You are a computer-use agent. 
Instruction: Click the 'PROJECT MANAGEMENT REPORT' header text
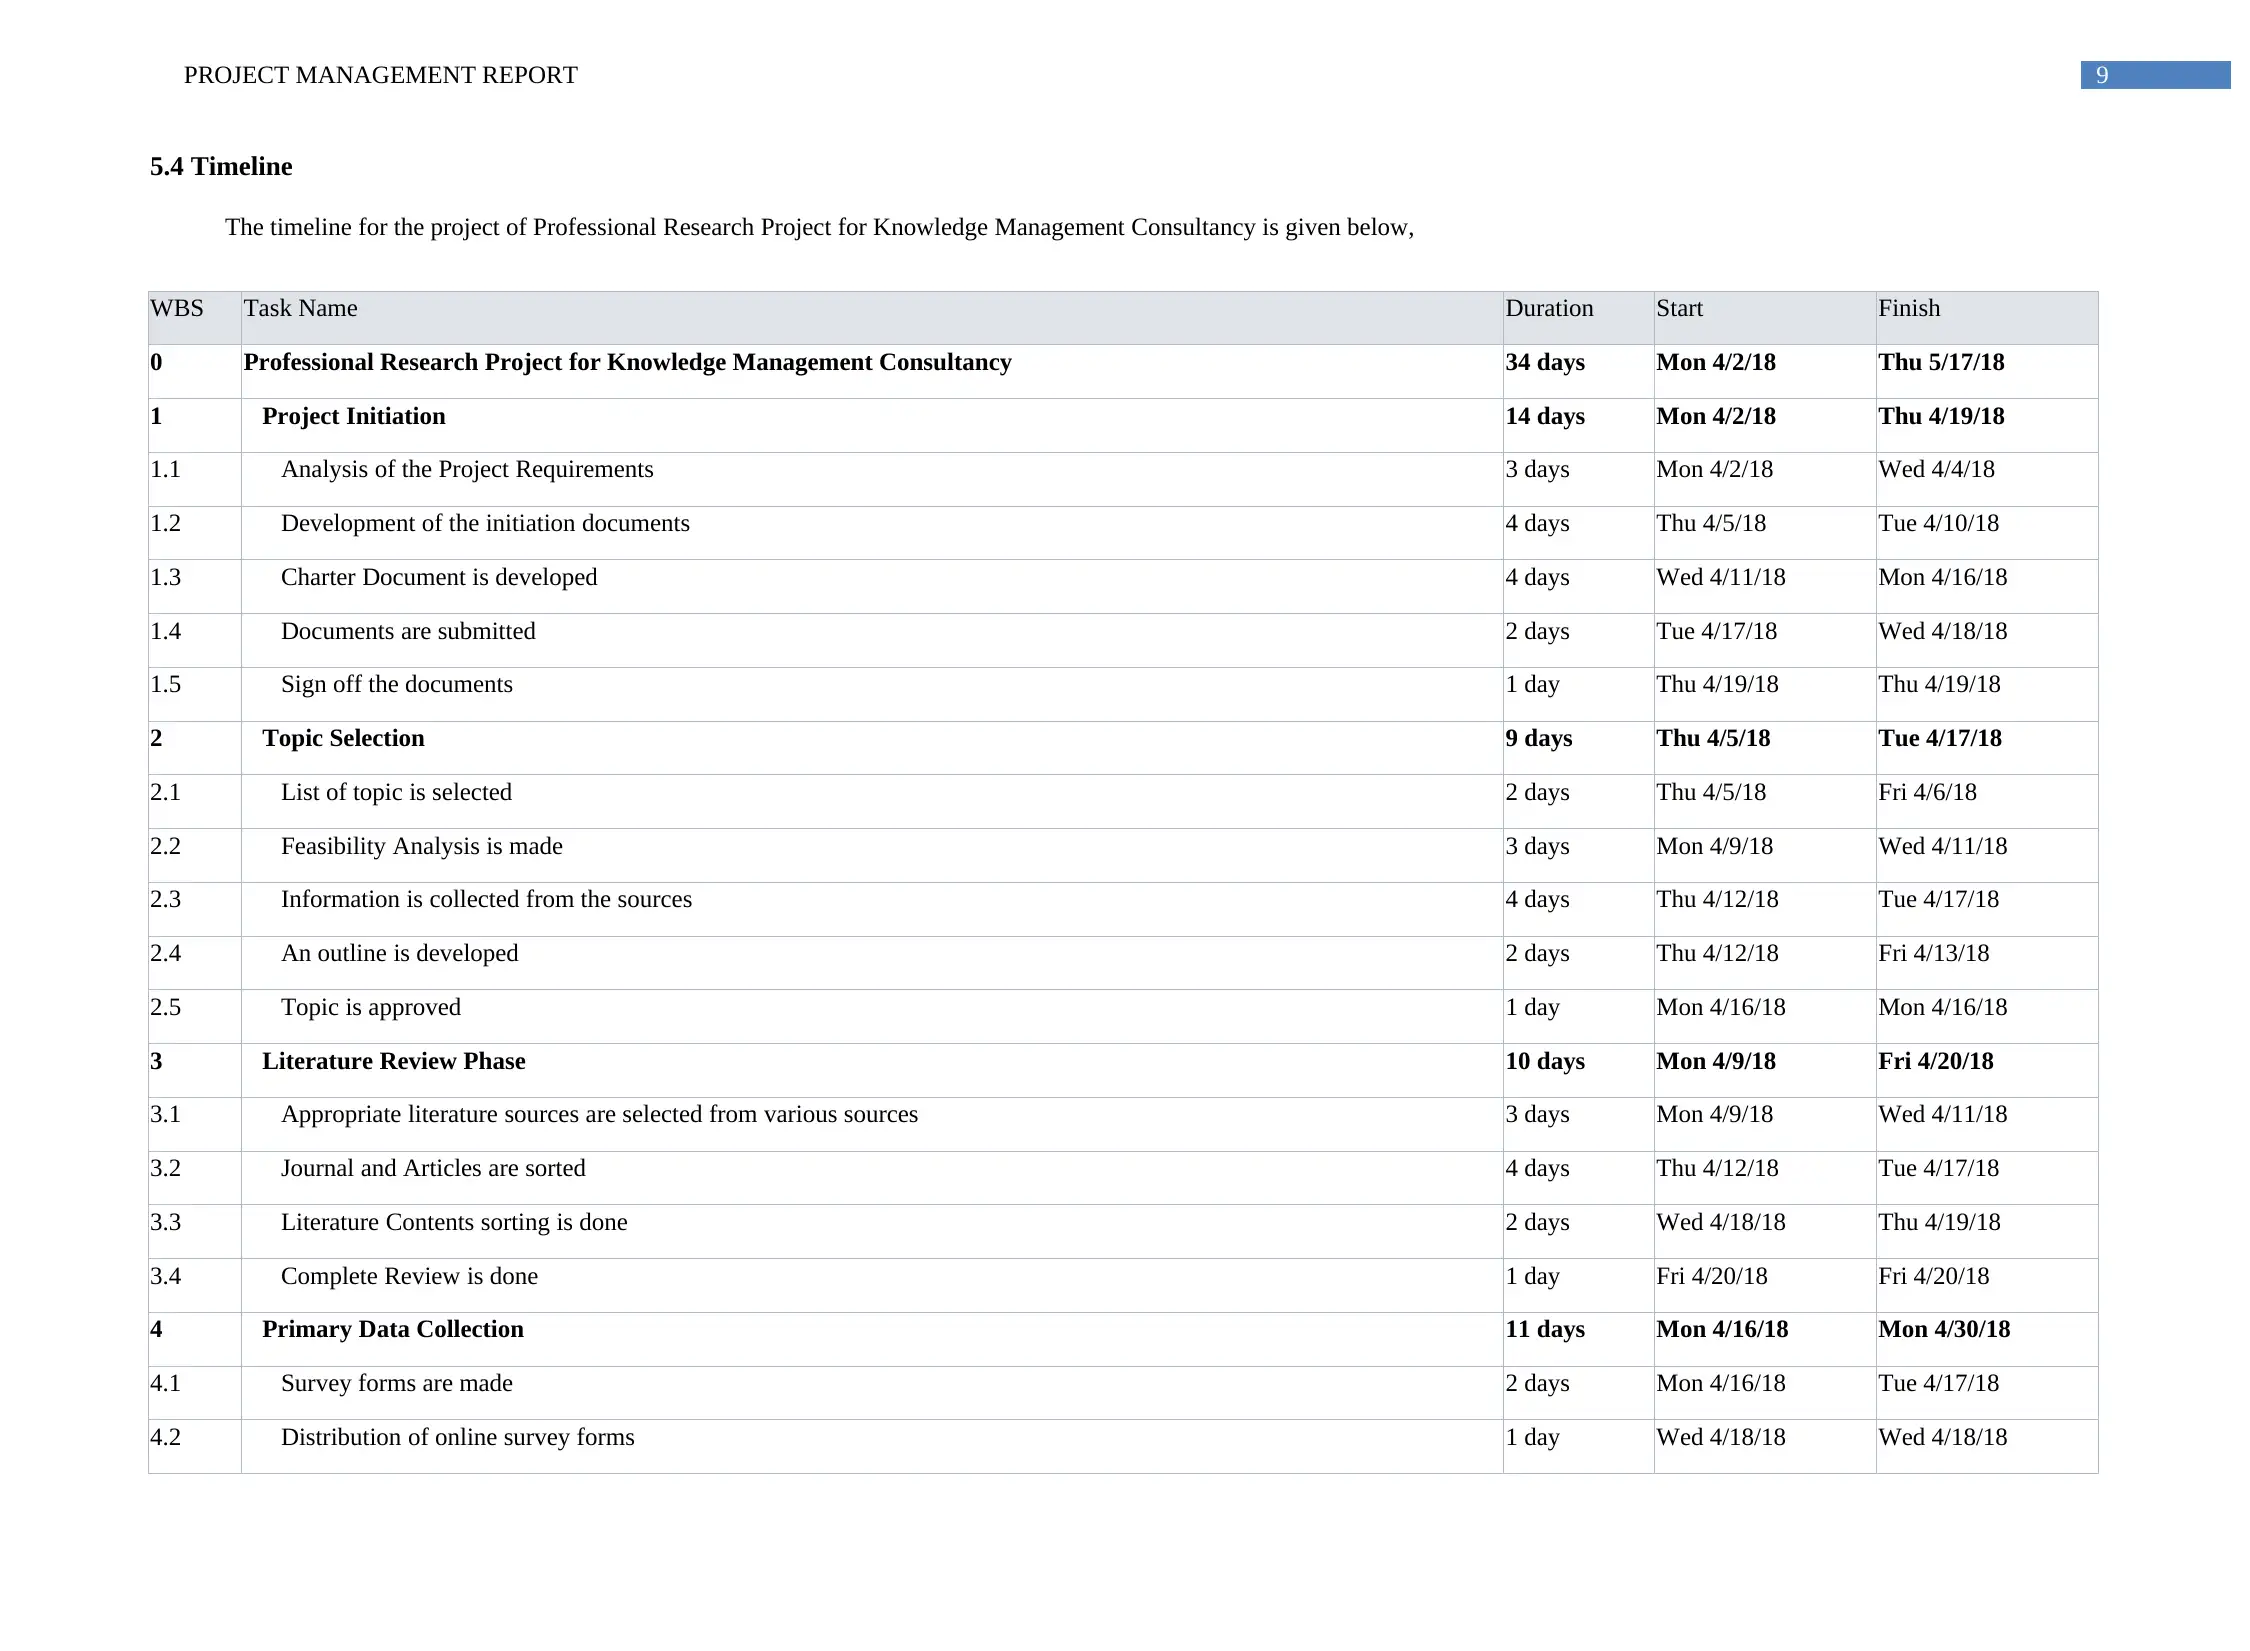pyautogui.click(x=380, y=76)
